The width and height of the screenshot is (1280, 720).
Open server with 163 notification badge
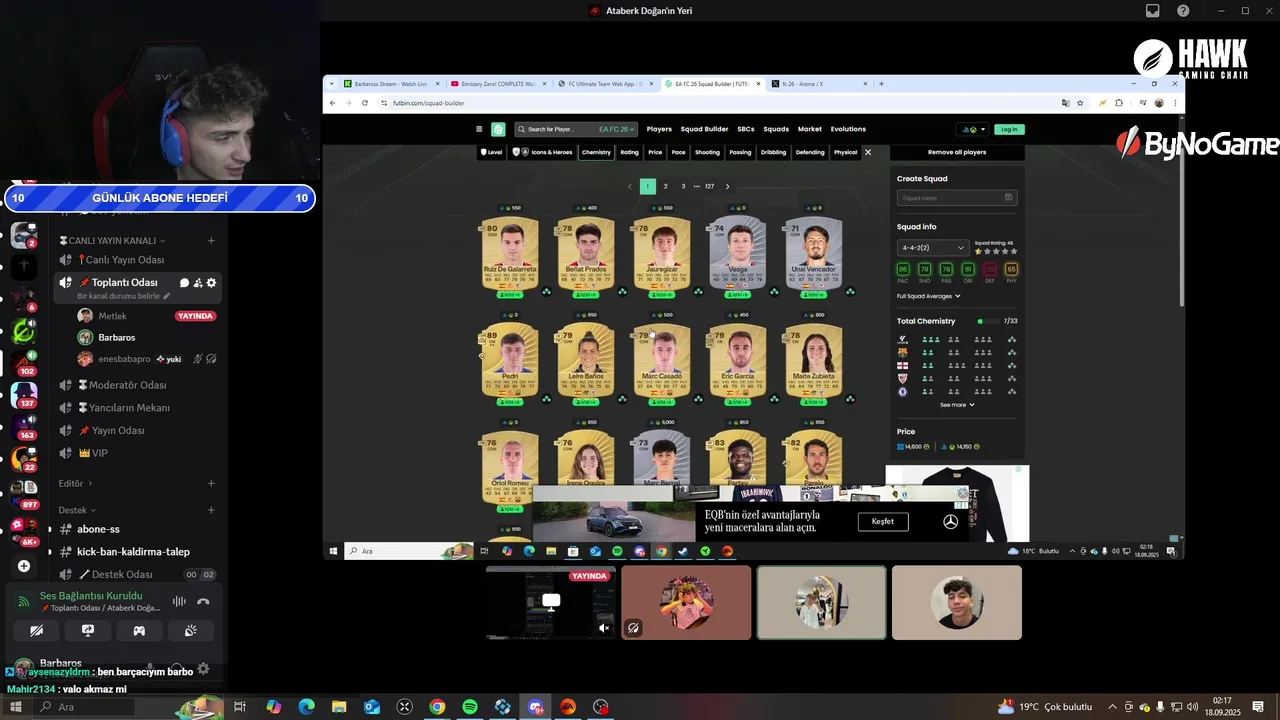pyautogui.click(x=24, y=426)
